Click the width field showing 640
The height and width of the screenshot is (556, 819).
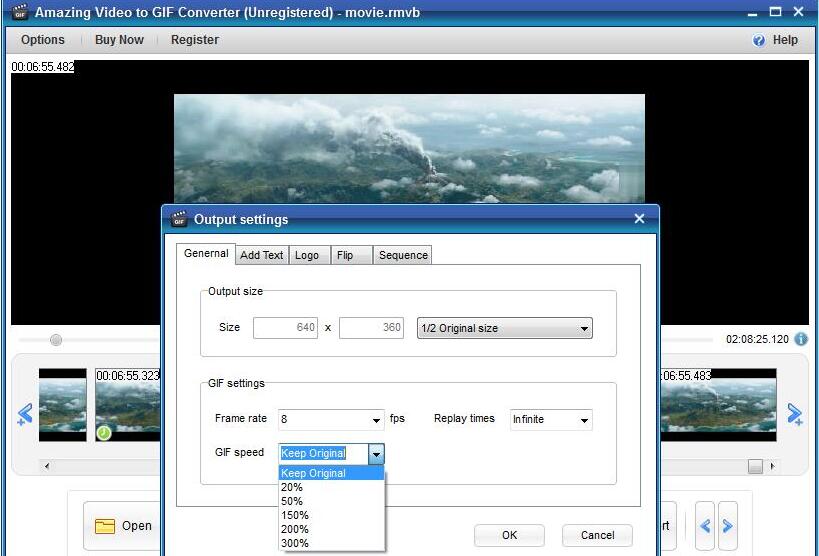click(x=285, y=328)
